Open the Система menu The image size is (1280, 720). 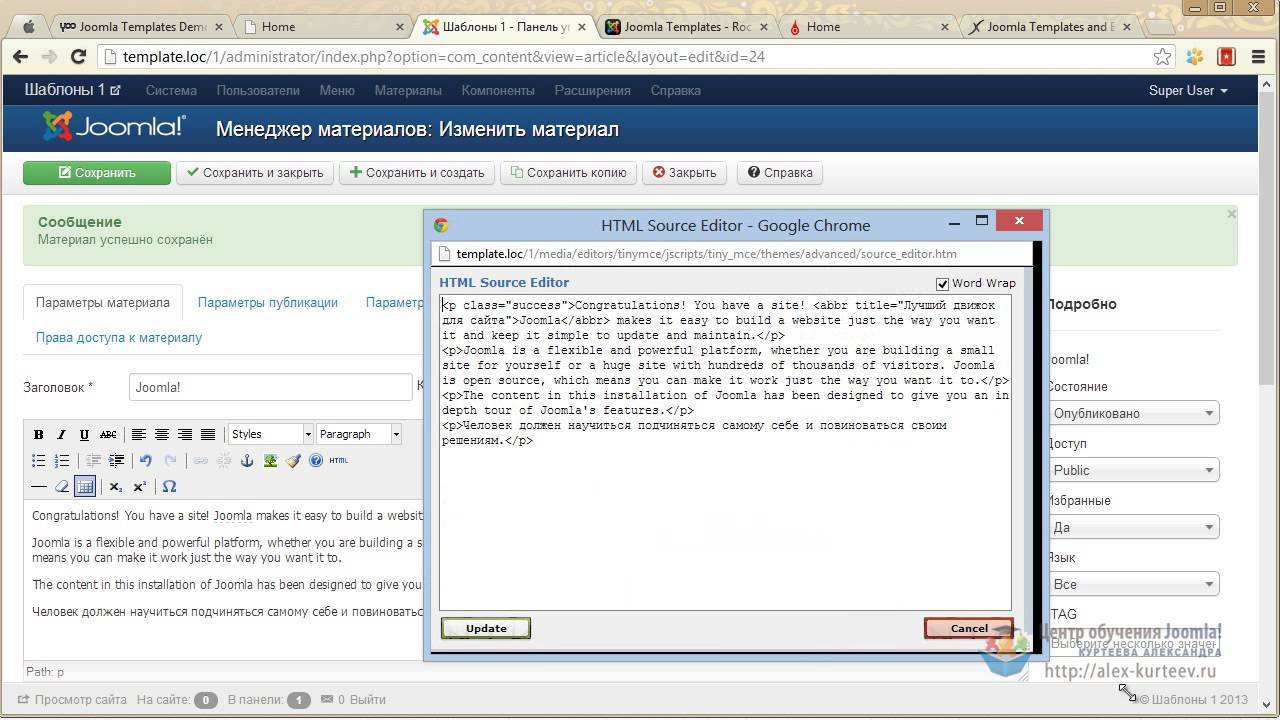point(171,90)
